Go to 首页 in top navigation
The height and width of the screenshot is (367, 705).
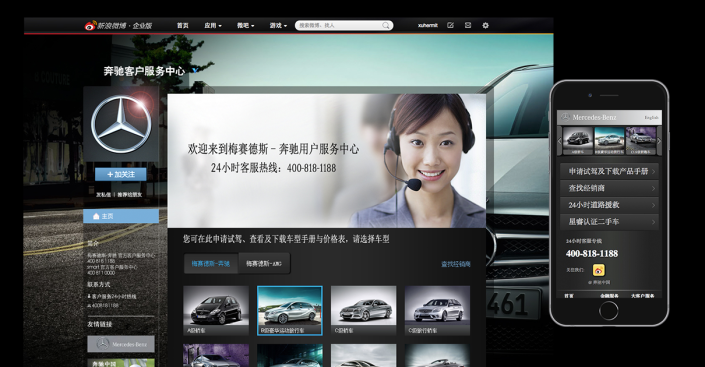(x=183, y=26)
